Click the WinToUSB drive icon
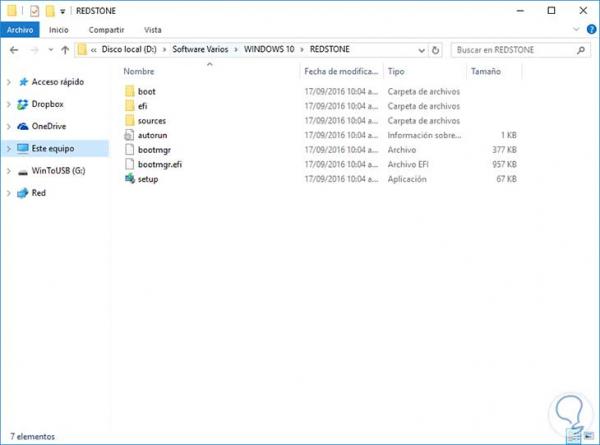The width and height of the screenshot is (600, 445). pyautogui.click(x=23, y=171)
